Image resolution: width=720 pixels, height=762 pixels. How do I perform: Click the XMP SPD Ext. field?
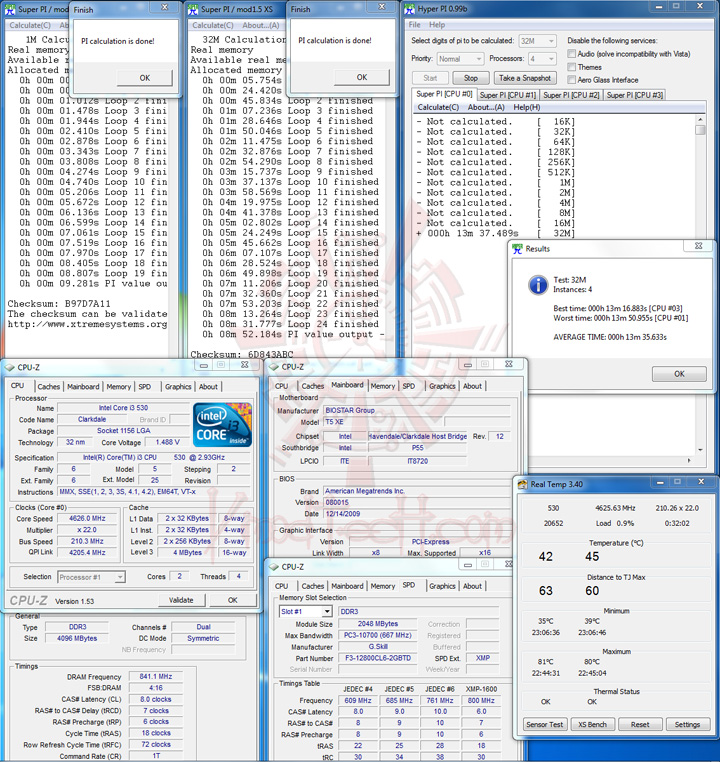(x=482, y=658)
